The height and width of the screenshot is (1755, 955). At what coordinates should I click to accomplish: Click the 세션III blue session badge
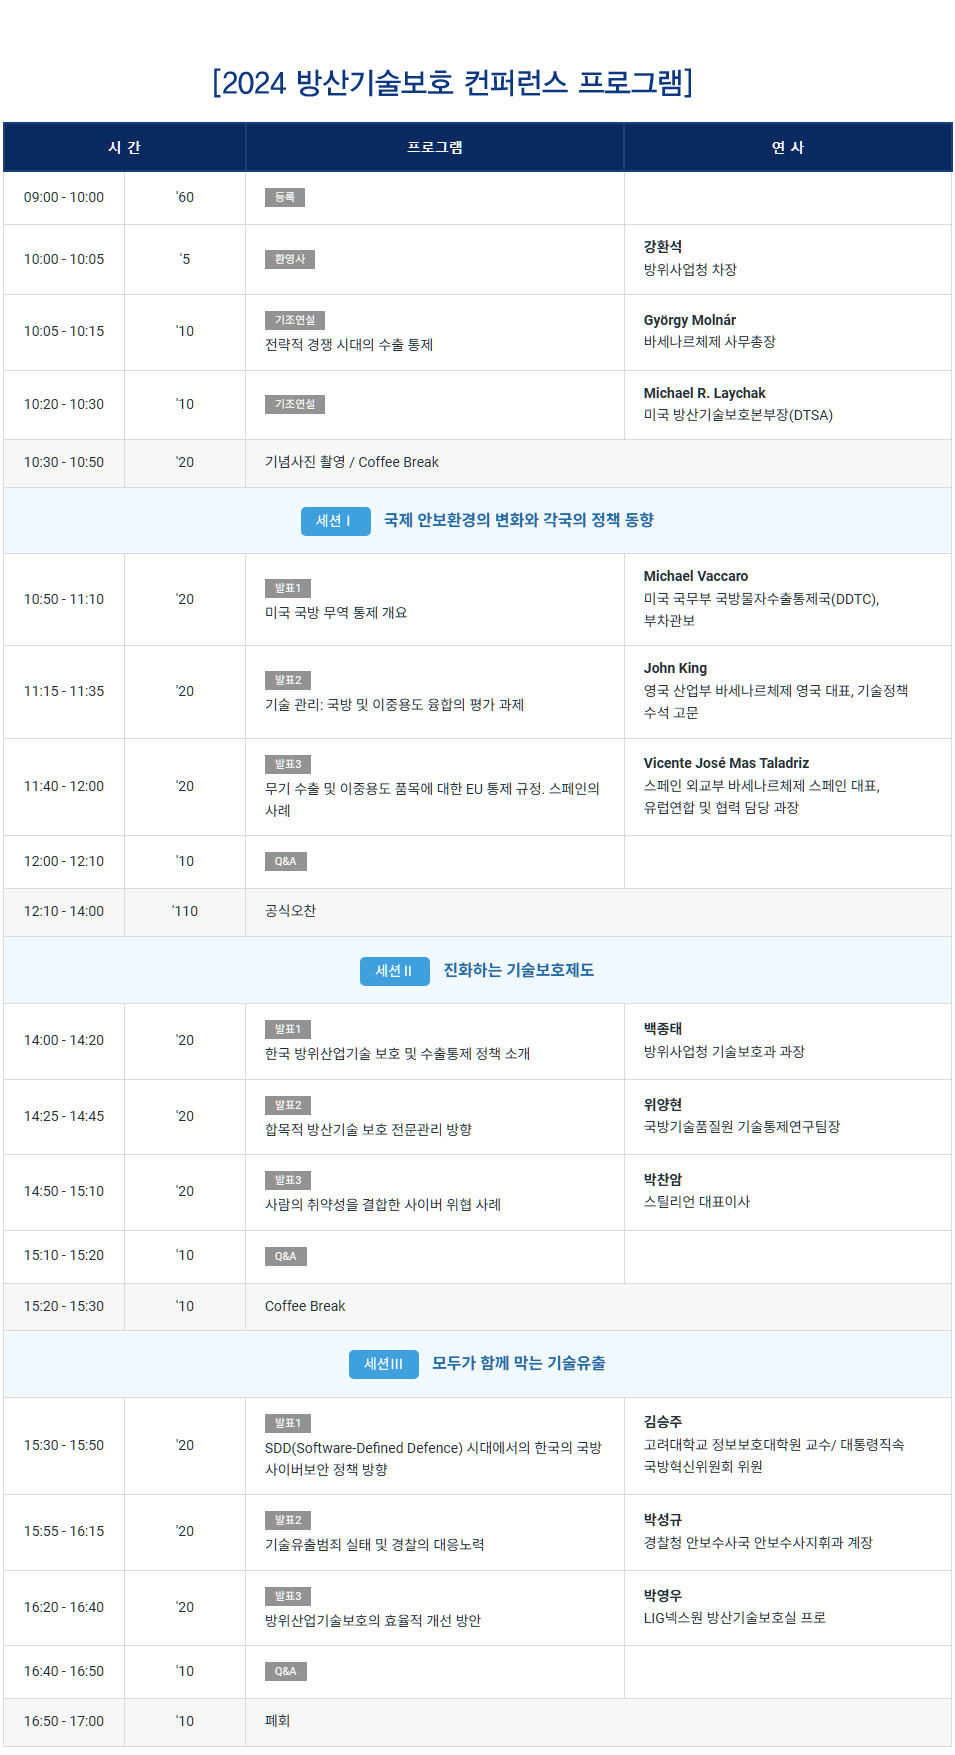pos(383,1364)
